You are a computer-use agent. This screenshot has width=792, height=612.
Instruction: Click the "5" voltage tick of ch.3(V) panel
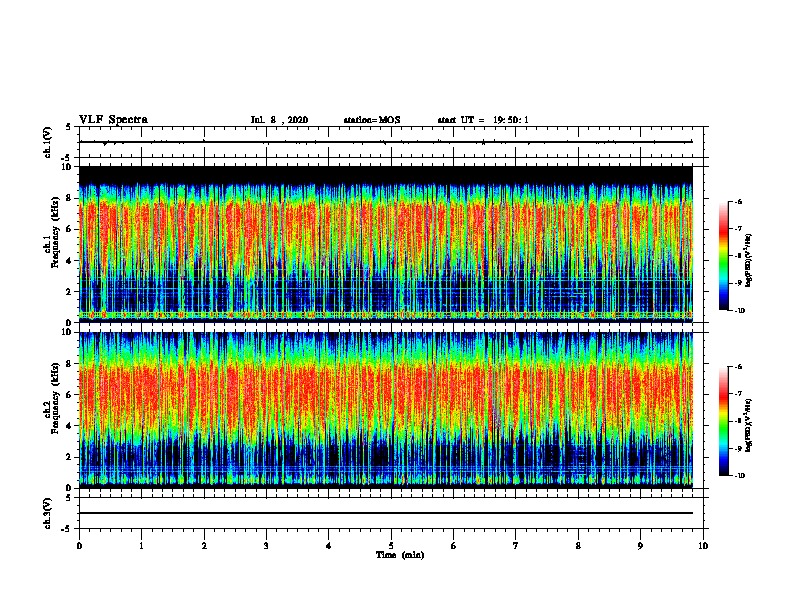(x=69, y=498)
